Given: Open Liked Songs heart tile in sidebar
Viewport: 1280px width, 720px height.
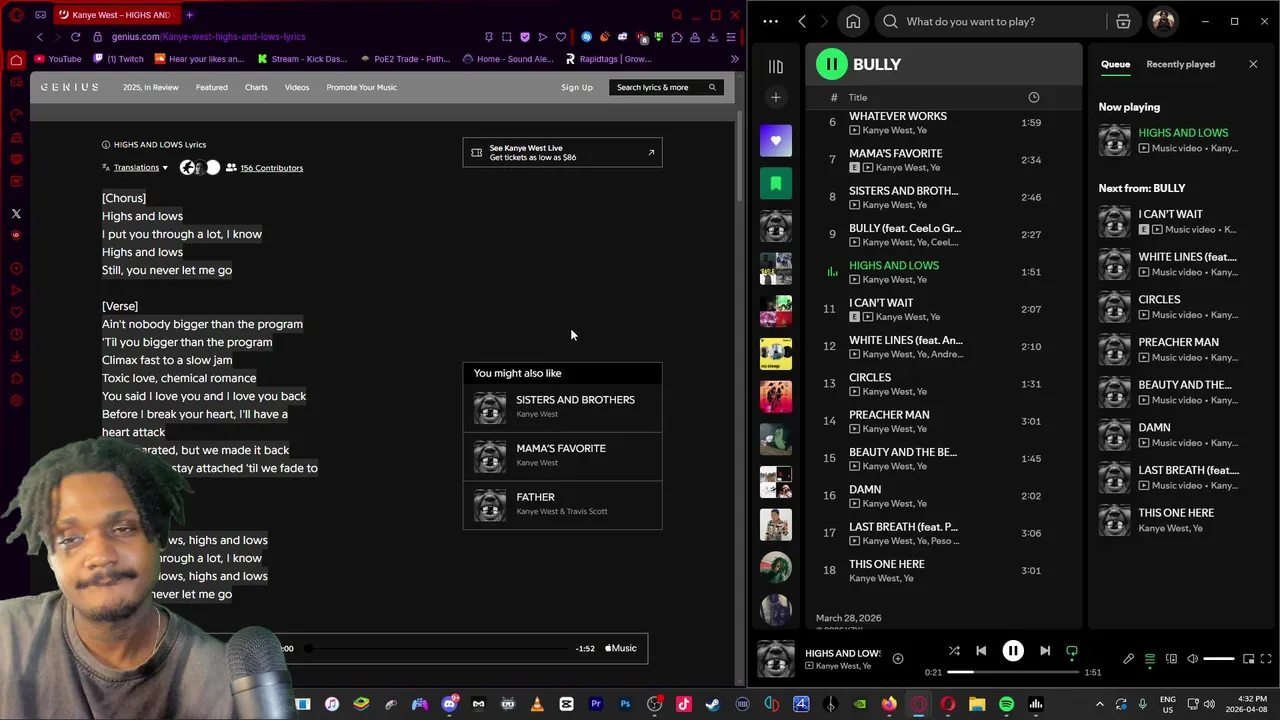Looking at the screenshot, I should 775,141.
